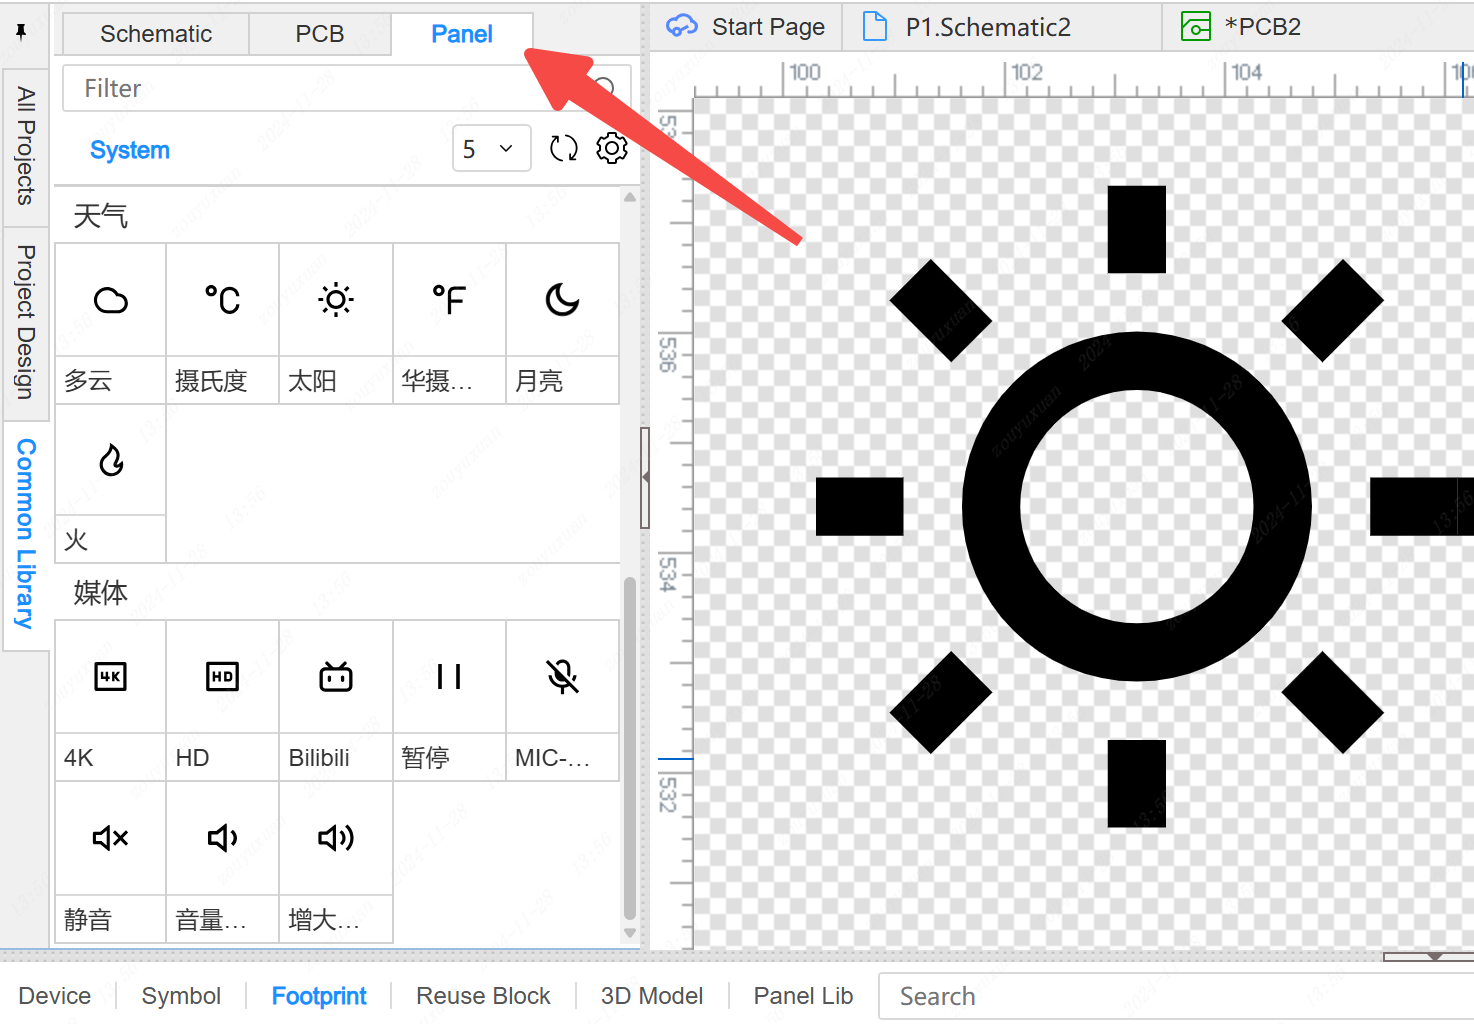Click the System library link
The width and height of the screenshot is (1474, 1024).
130,150
